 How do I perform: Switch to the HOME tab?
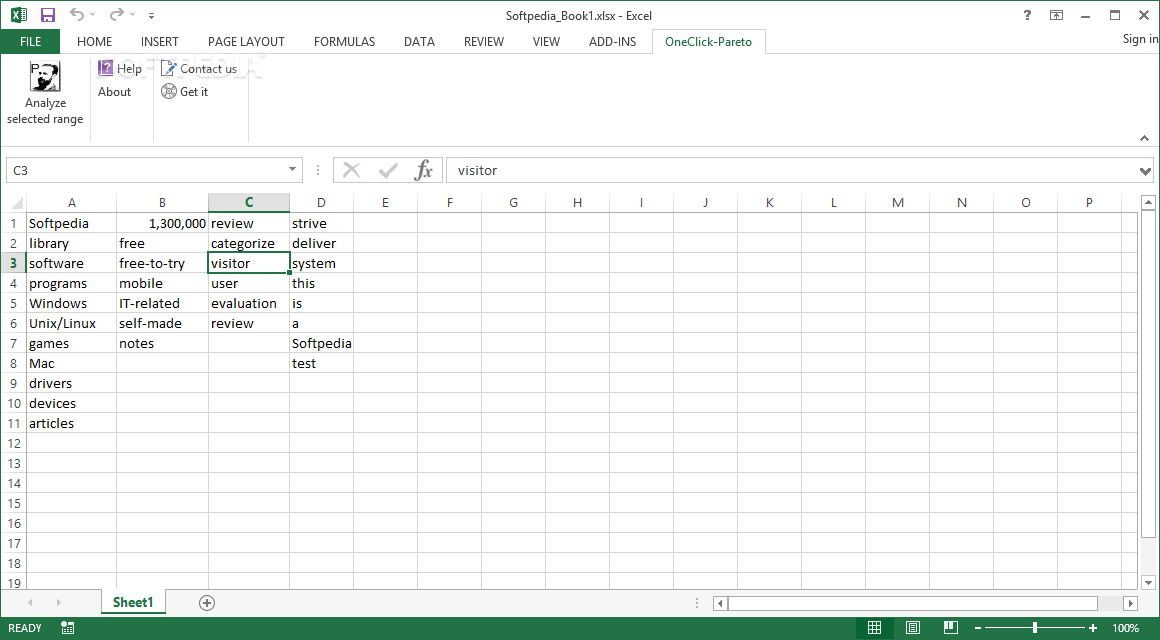coord(95,41)
